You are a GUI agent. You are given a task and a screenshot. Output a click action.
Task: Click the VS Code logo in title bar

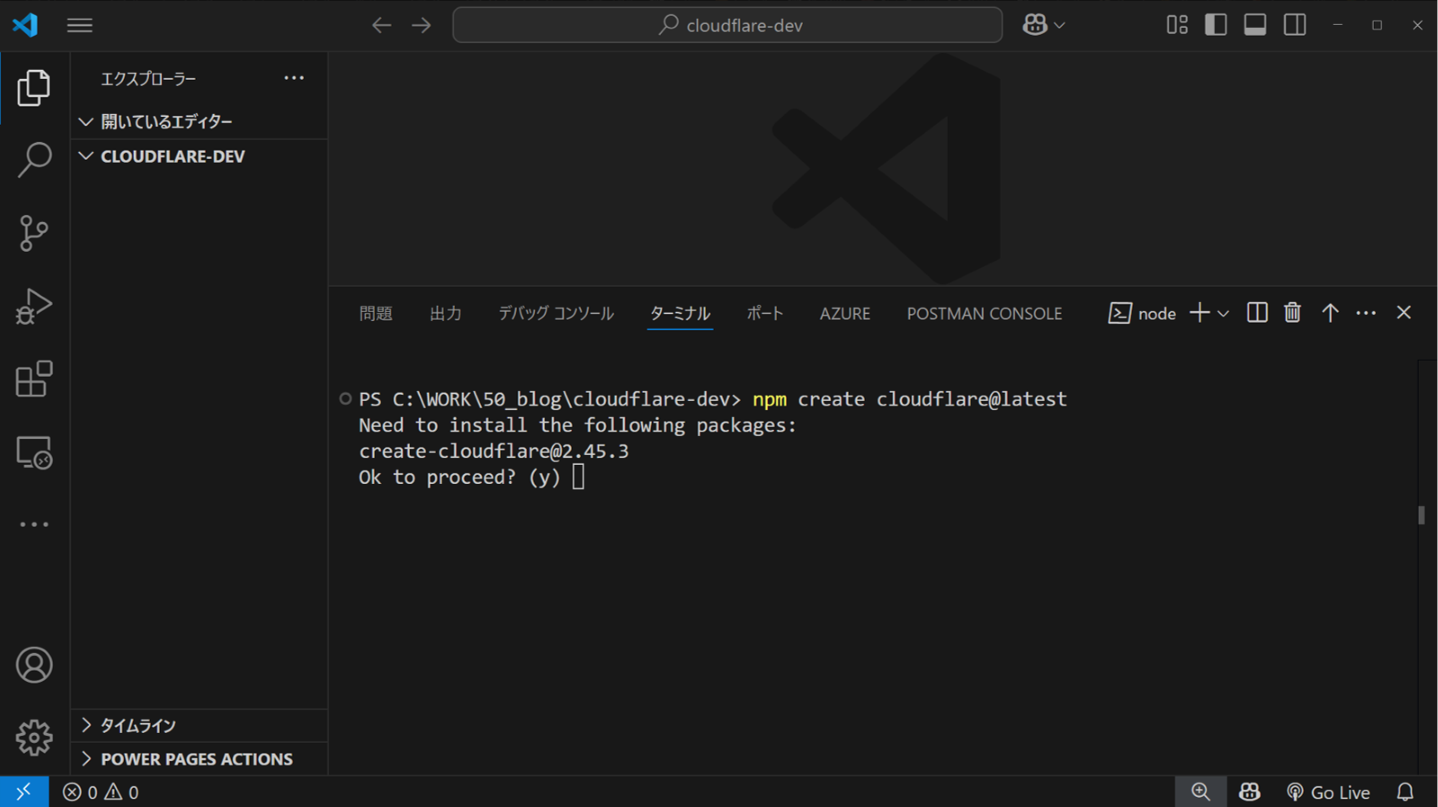[25, 25]
